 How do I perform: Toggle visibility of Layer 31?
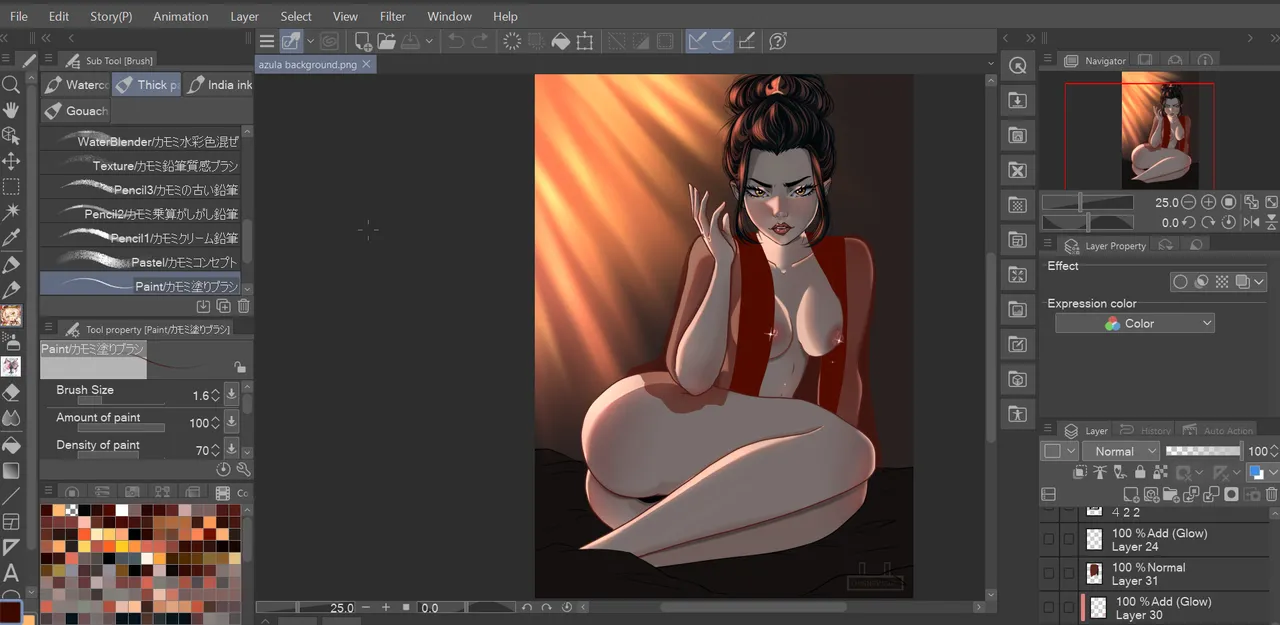click(1048, 574)
